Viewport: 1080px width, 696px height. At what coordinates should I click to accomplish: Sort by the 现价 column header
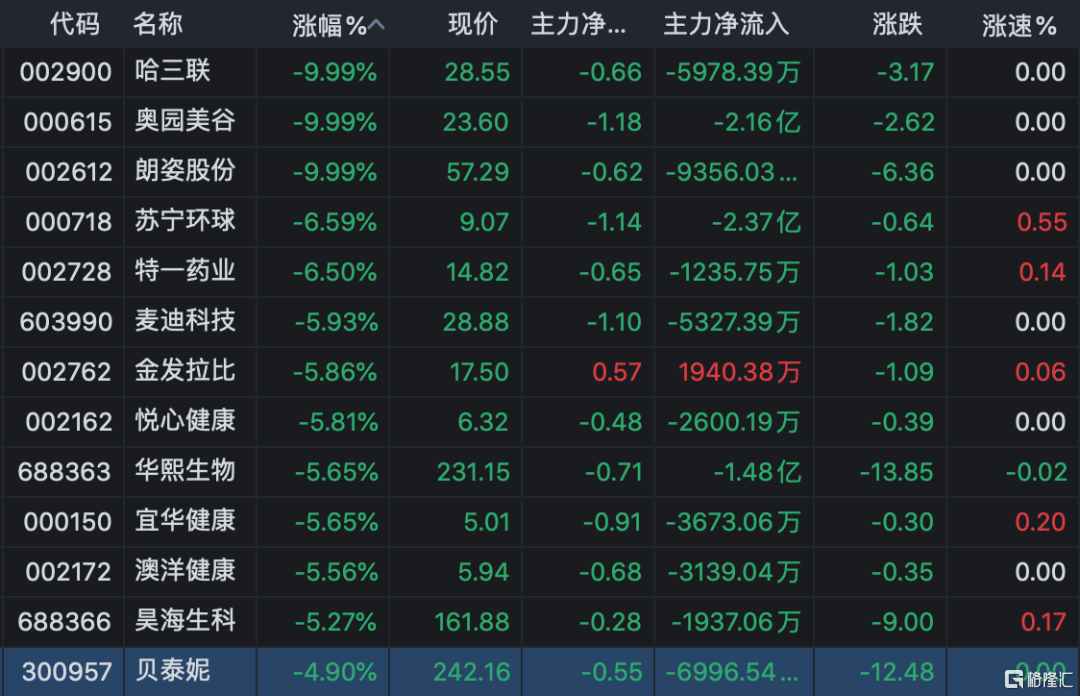(x=472, y=24)
